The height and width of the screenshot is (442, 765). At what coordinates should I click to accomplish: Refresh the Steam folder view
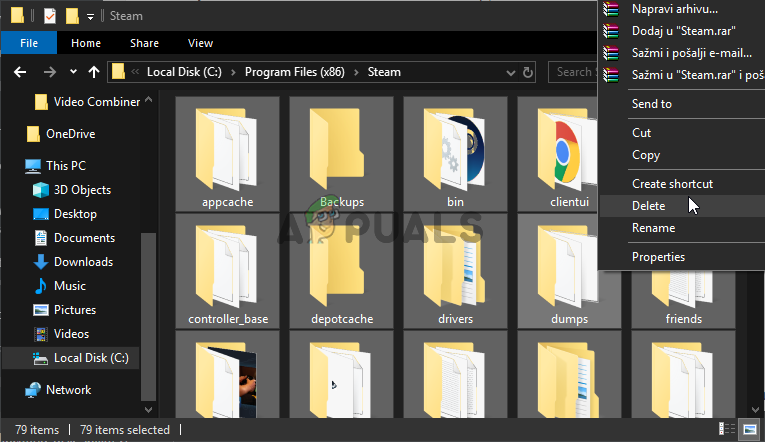(x=527, y=72)
